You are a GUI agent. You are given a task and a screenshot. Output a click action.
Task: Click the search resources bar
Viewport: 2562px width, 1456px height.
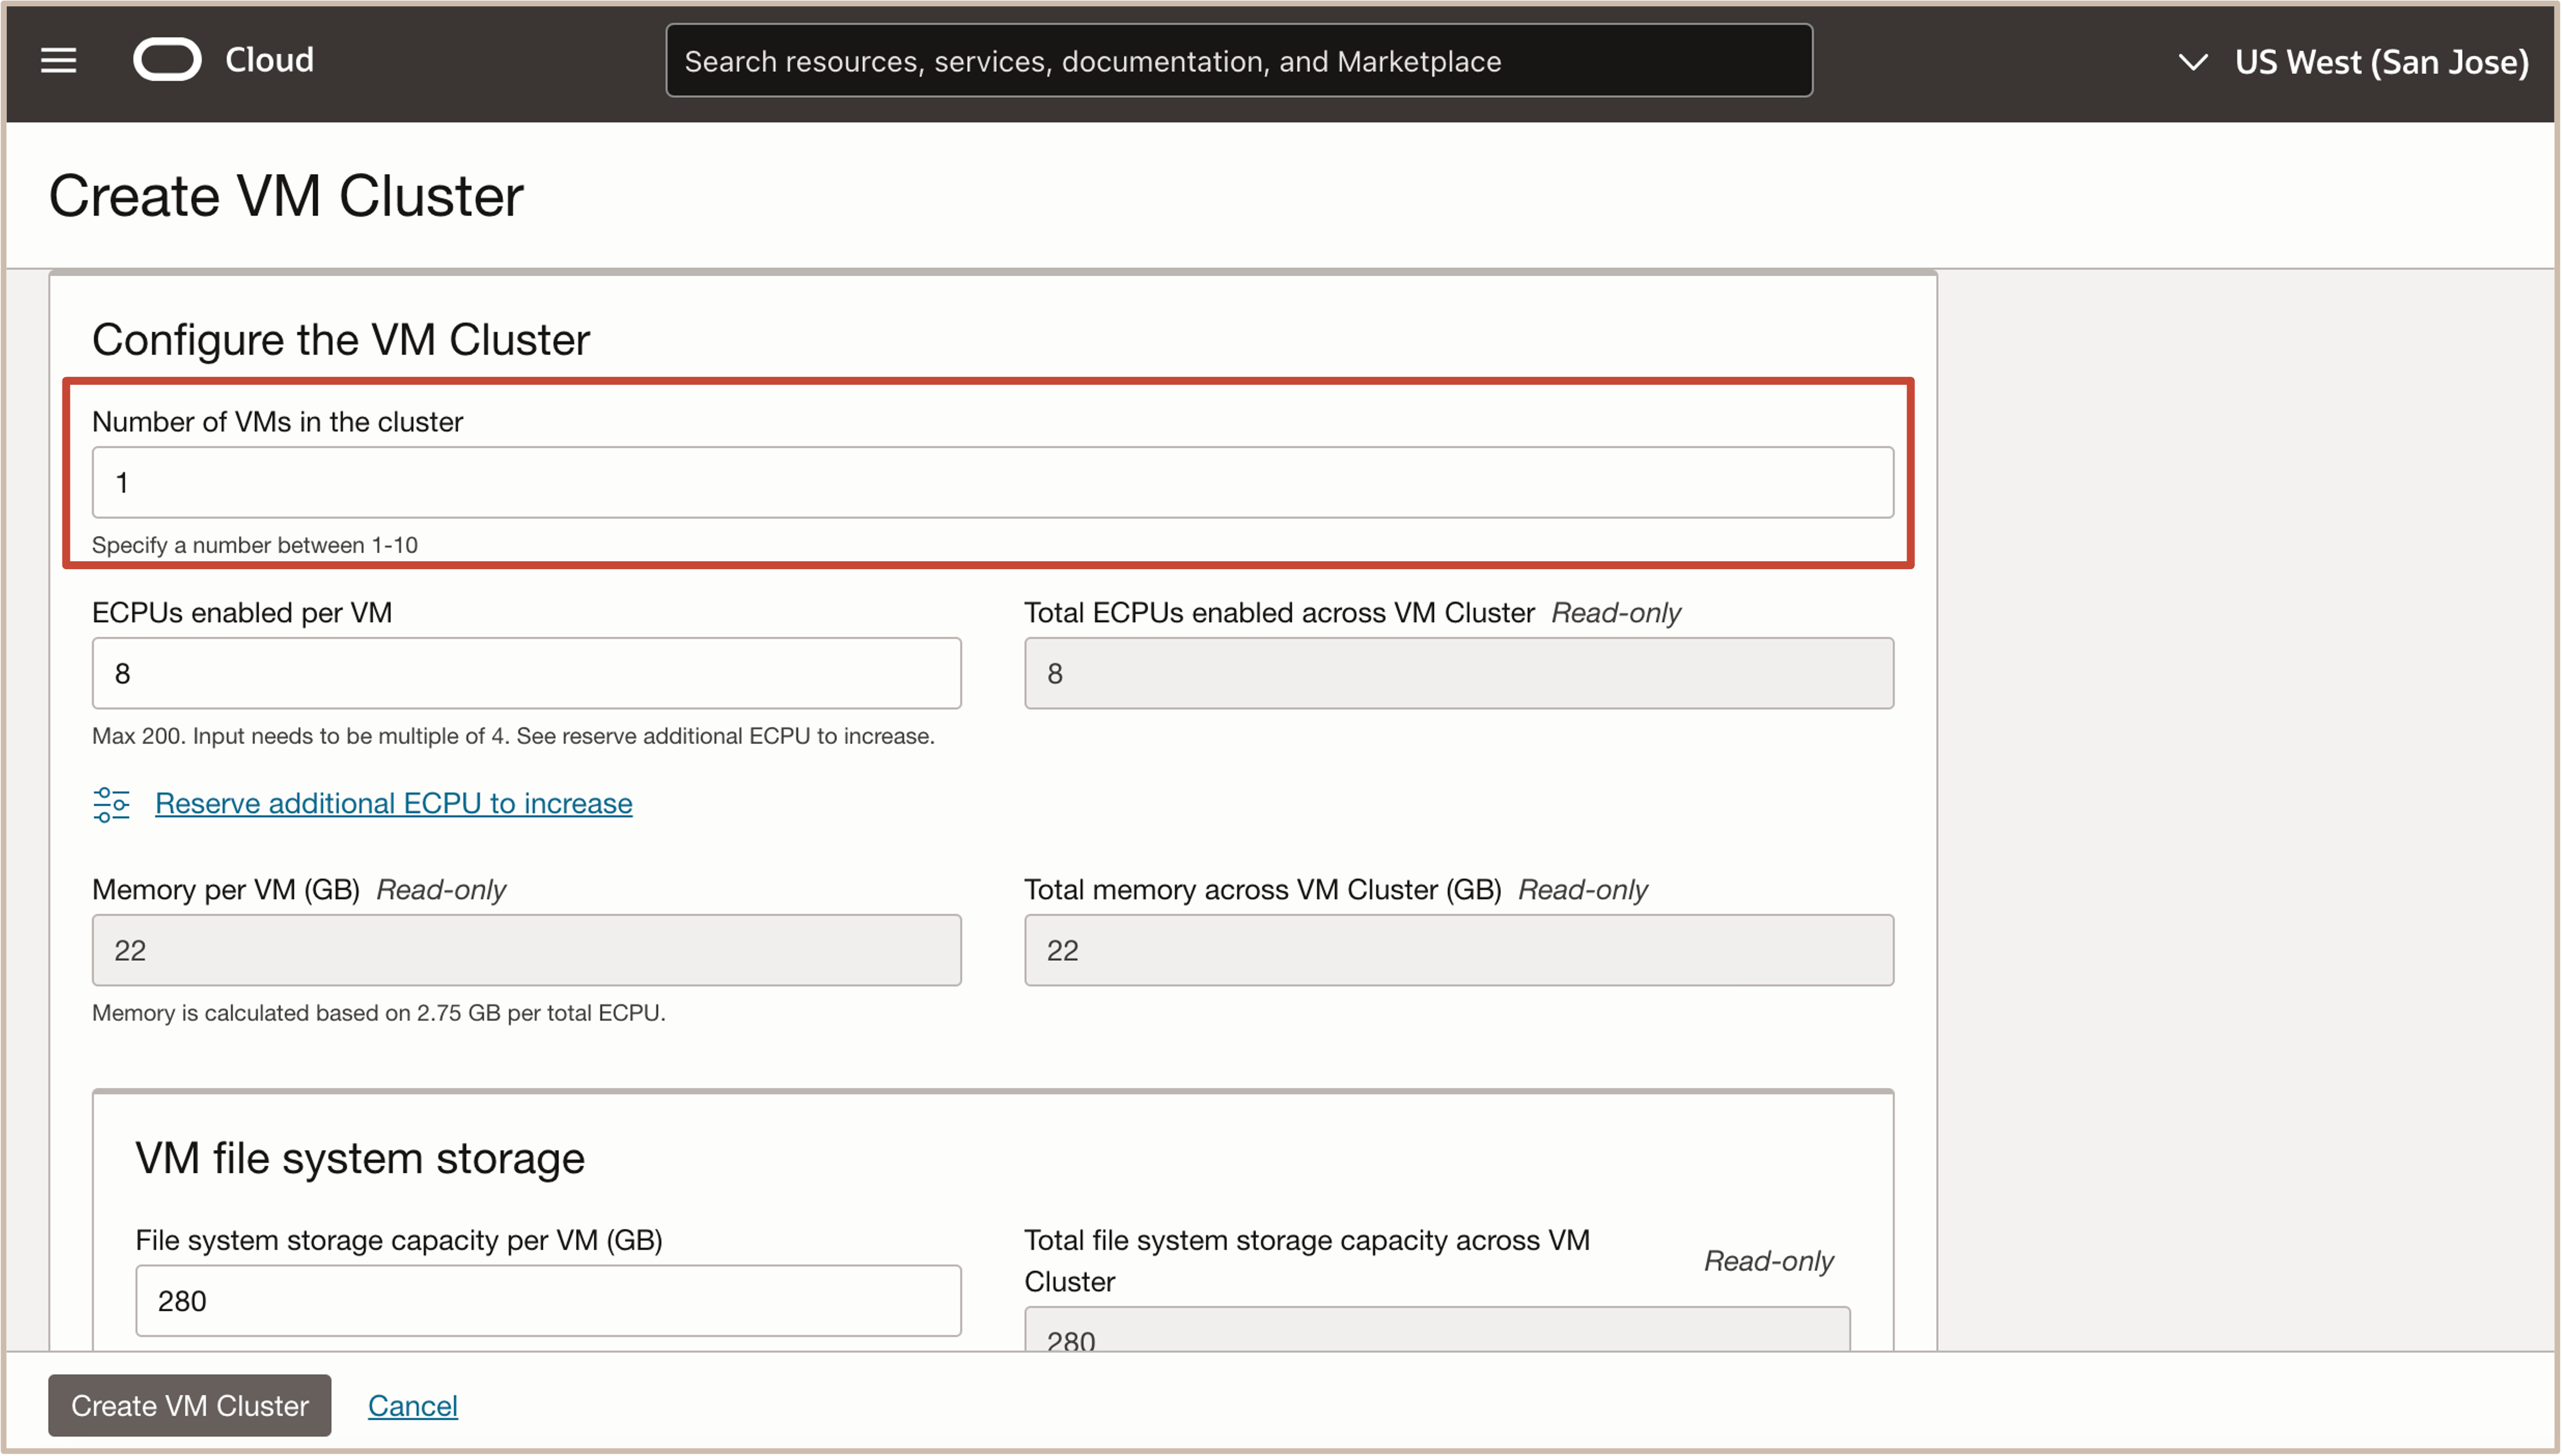coord(1238,61)
